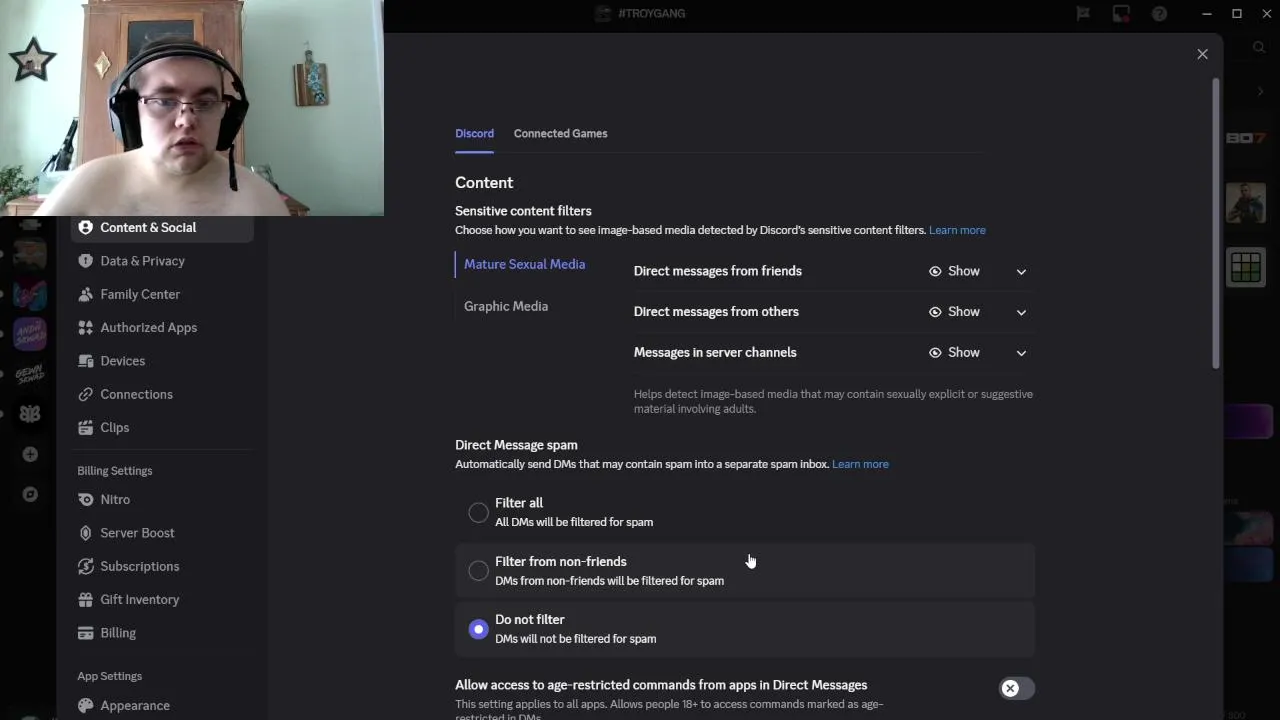Maximize the Discord window
The height and width of the screenshot is (720, 1280).
(x=1237, y=13)
